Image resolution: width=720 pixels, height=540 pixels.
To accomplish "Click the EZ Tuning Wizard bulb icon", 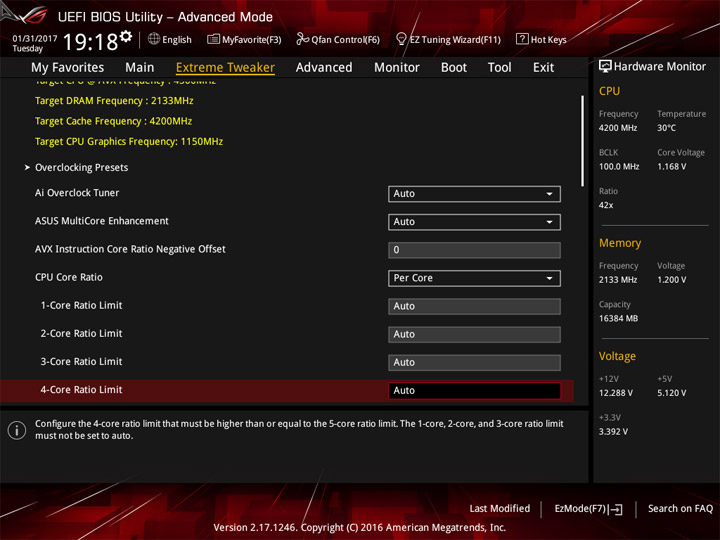I will 401,39.
